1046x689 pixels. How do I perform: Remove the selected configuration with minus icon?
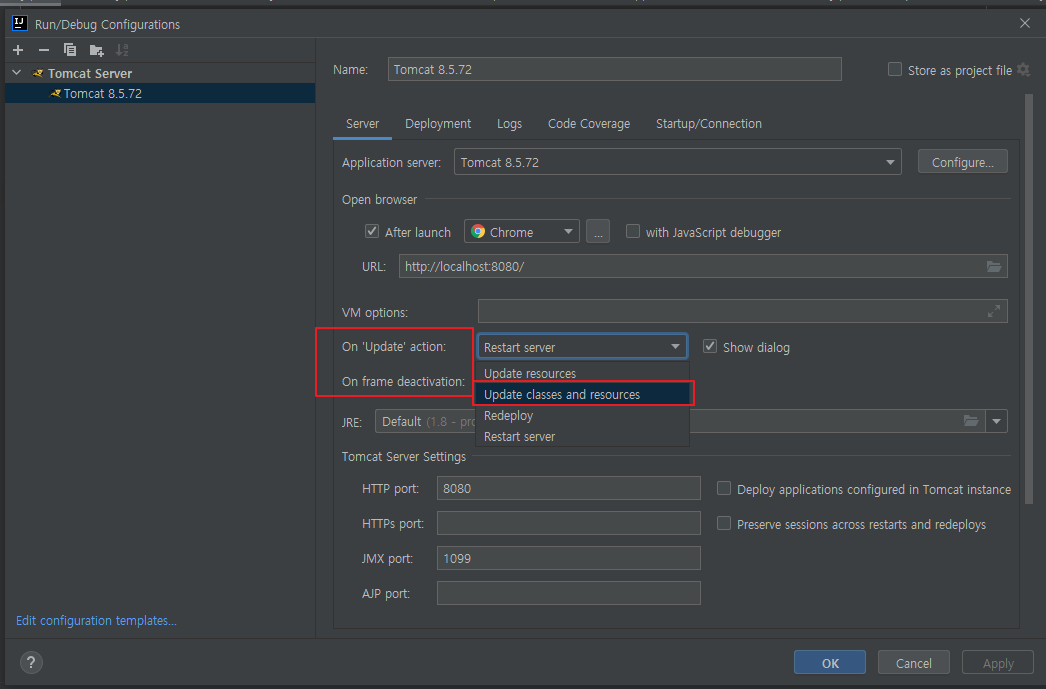click(x=44, y=50)
